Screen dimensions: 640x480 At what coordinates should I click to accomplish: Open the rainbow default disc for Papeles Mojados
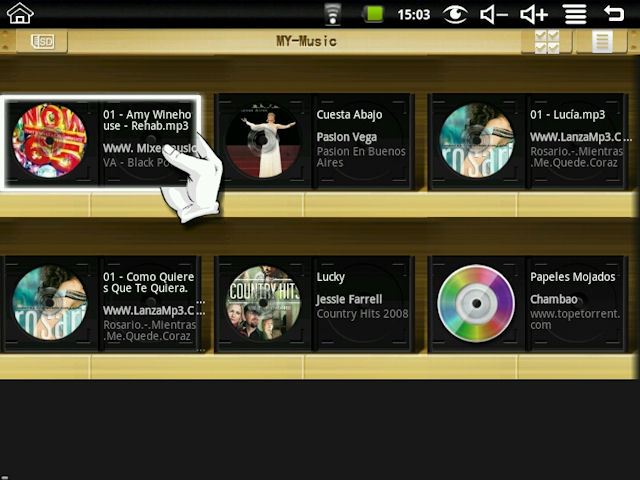pyautogui.click(x=476, y=303)
